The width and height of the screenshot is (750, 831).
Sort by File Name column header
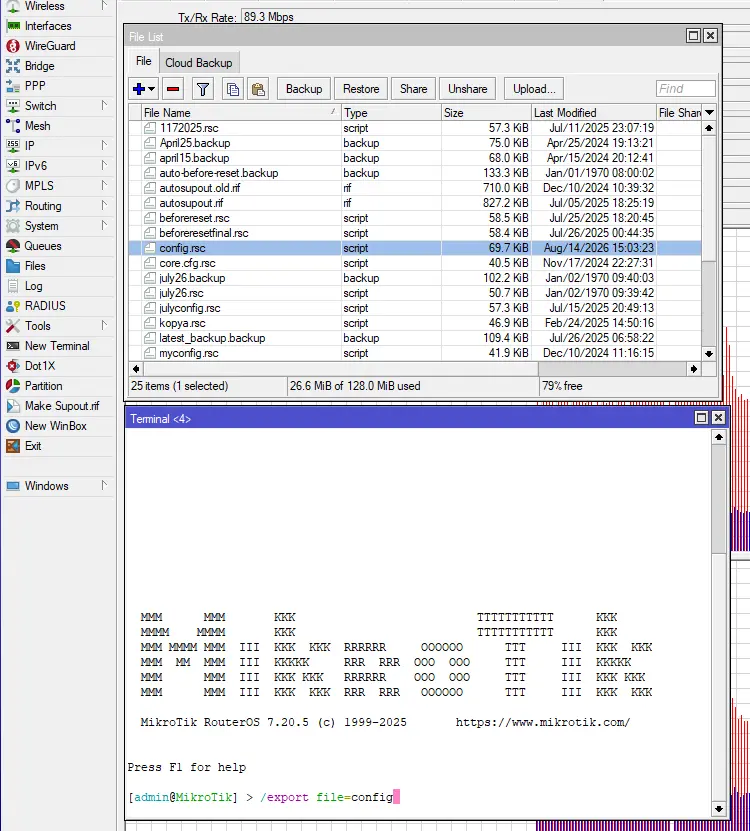(x=241, y=113)
